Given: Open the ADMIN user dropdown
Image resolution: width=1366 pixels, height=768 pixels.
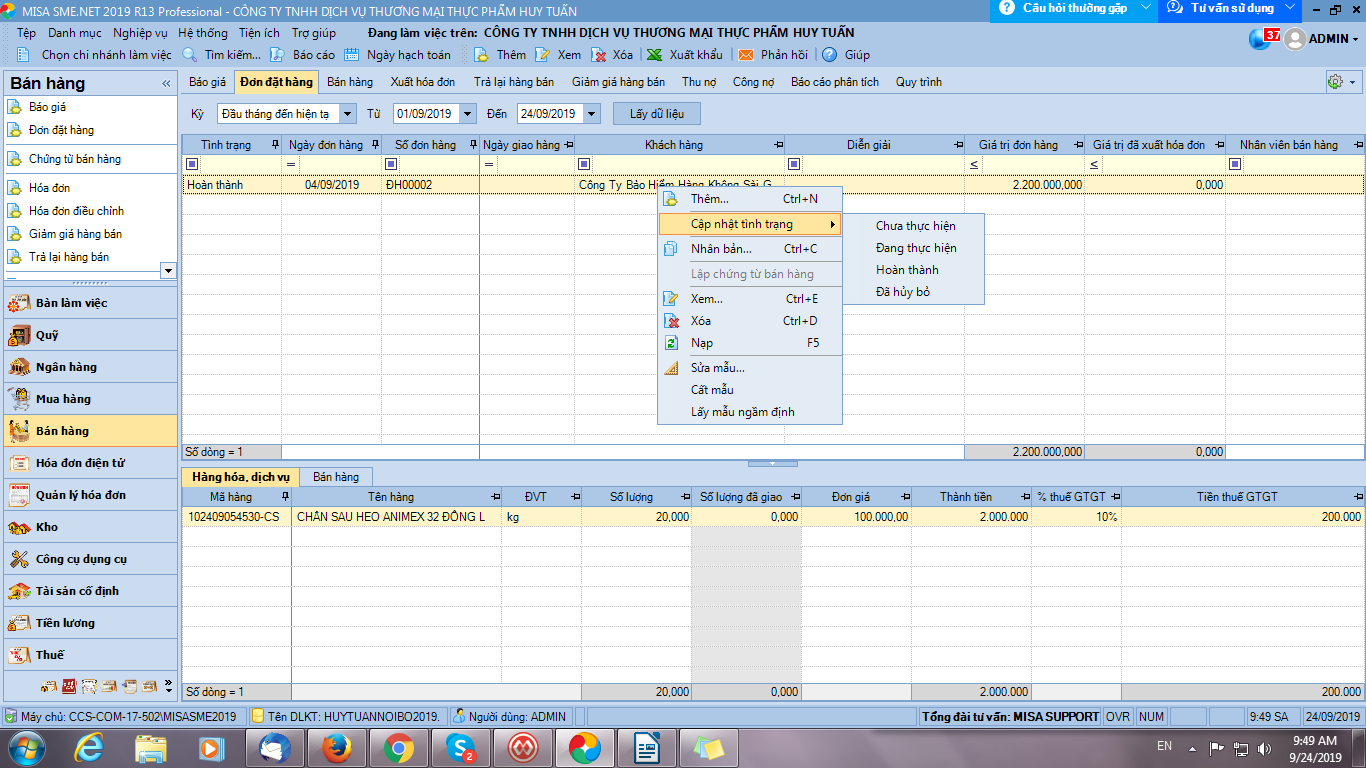Looking at the screenshot, I should [1356, 40].
